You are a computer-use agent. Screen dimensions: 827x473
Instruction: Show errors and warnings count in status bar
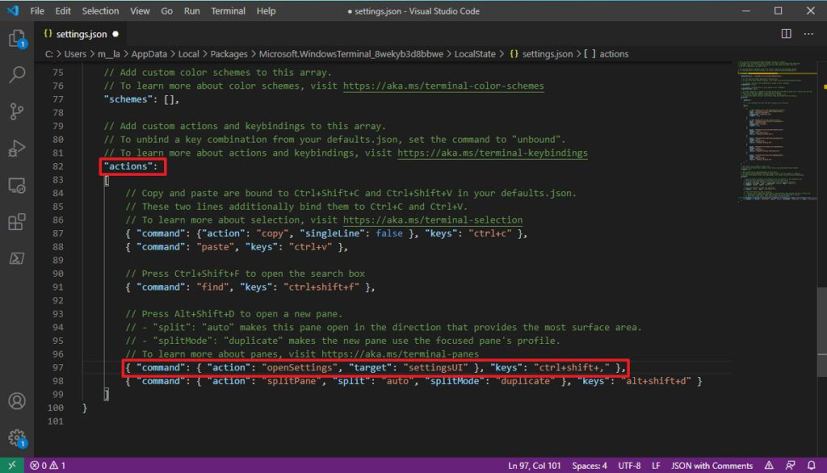click(47, 465)
